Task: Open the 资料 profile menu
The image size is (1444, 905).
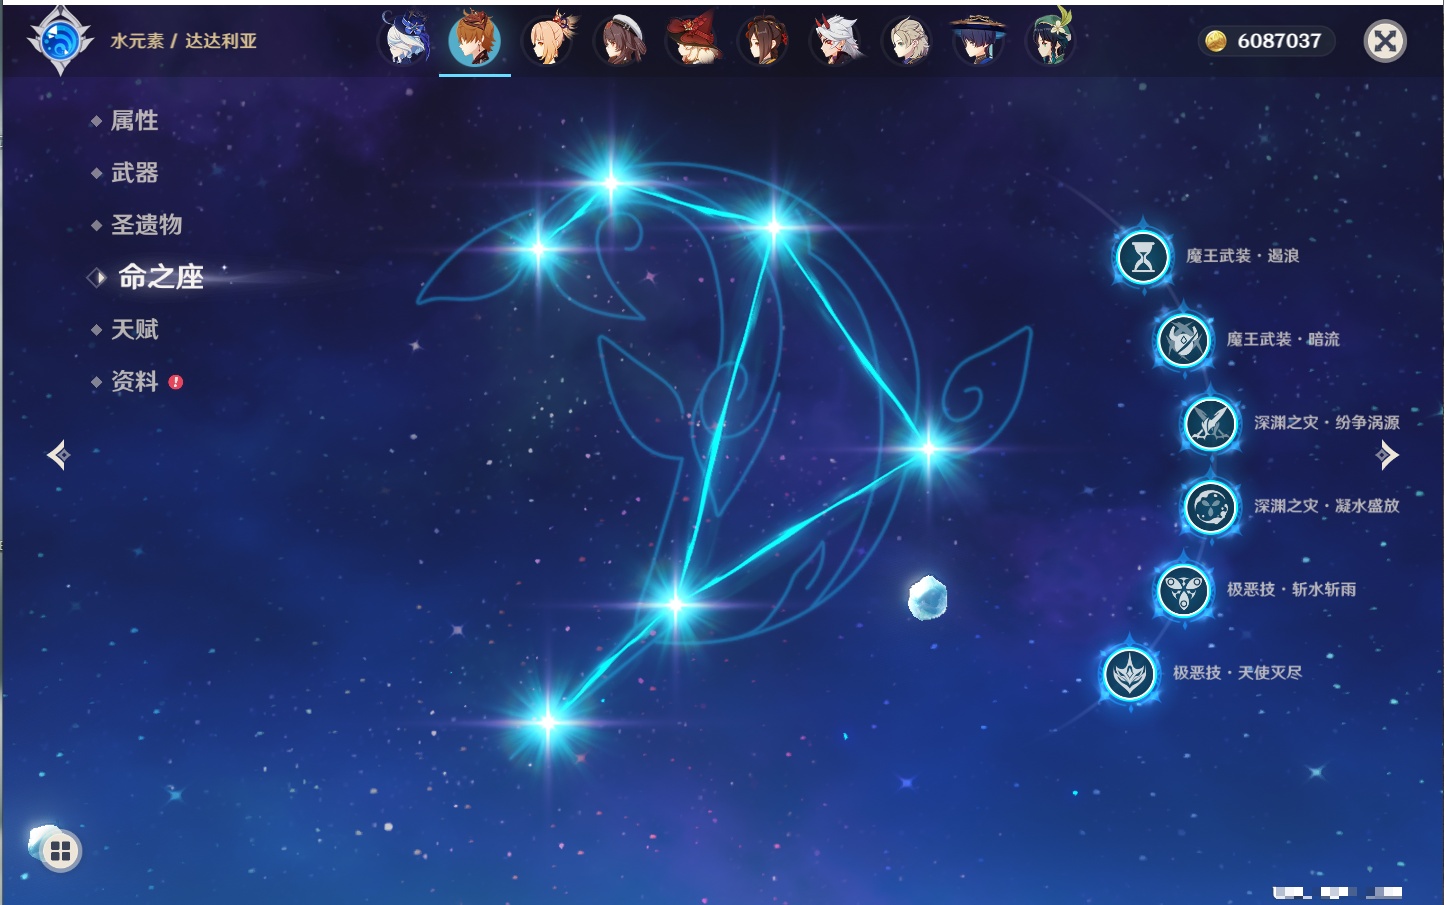Action: pos(134,381)
